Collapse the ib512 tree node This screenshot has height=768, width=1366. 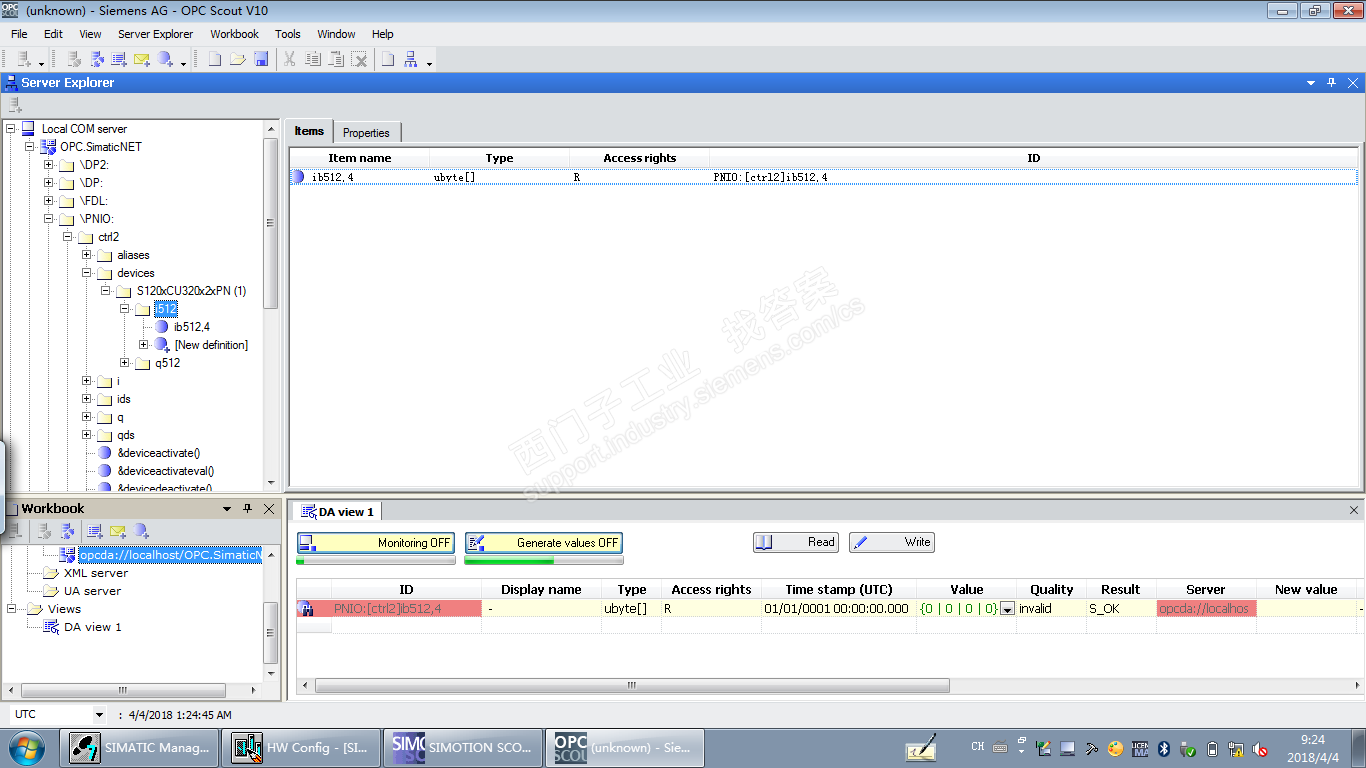(x=125, y=309)
